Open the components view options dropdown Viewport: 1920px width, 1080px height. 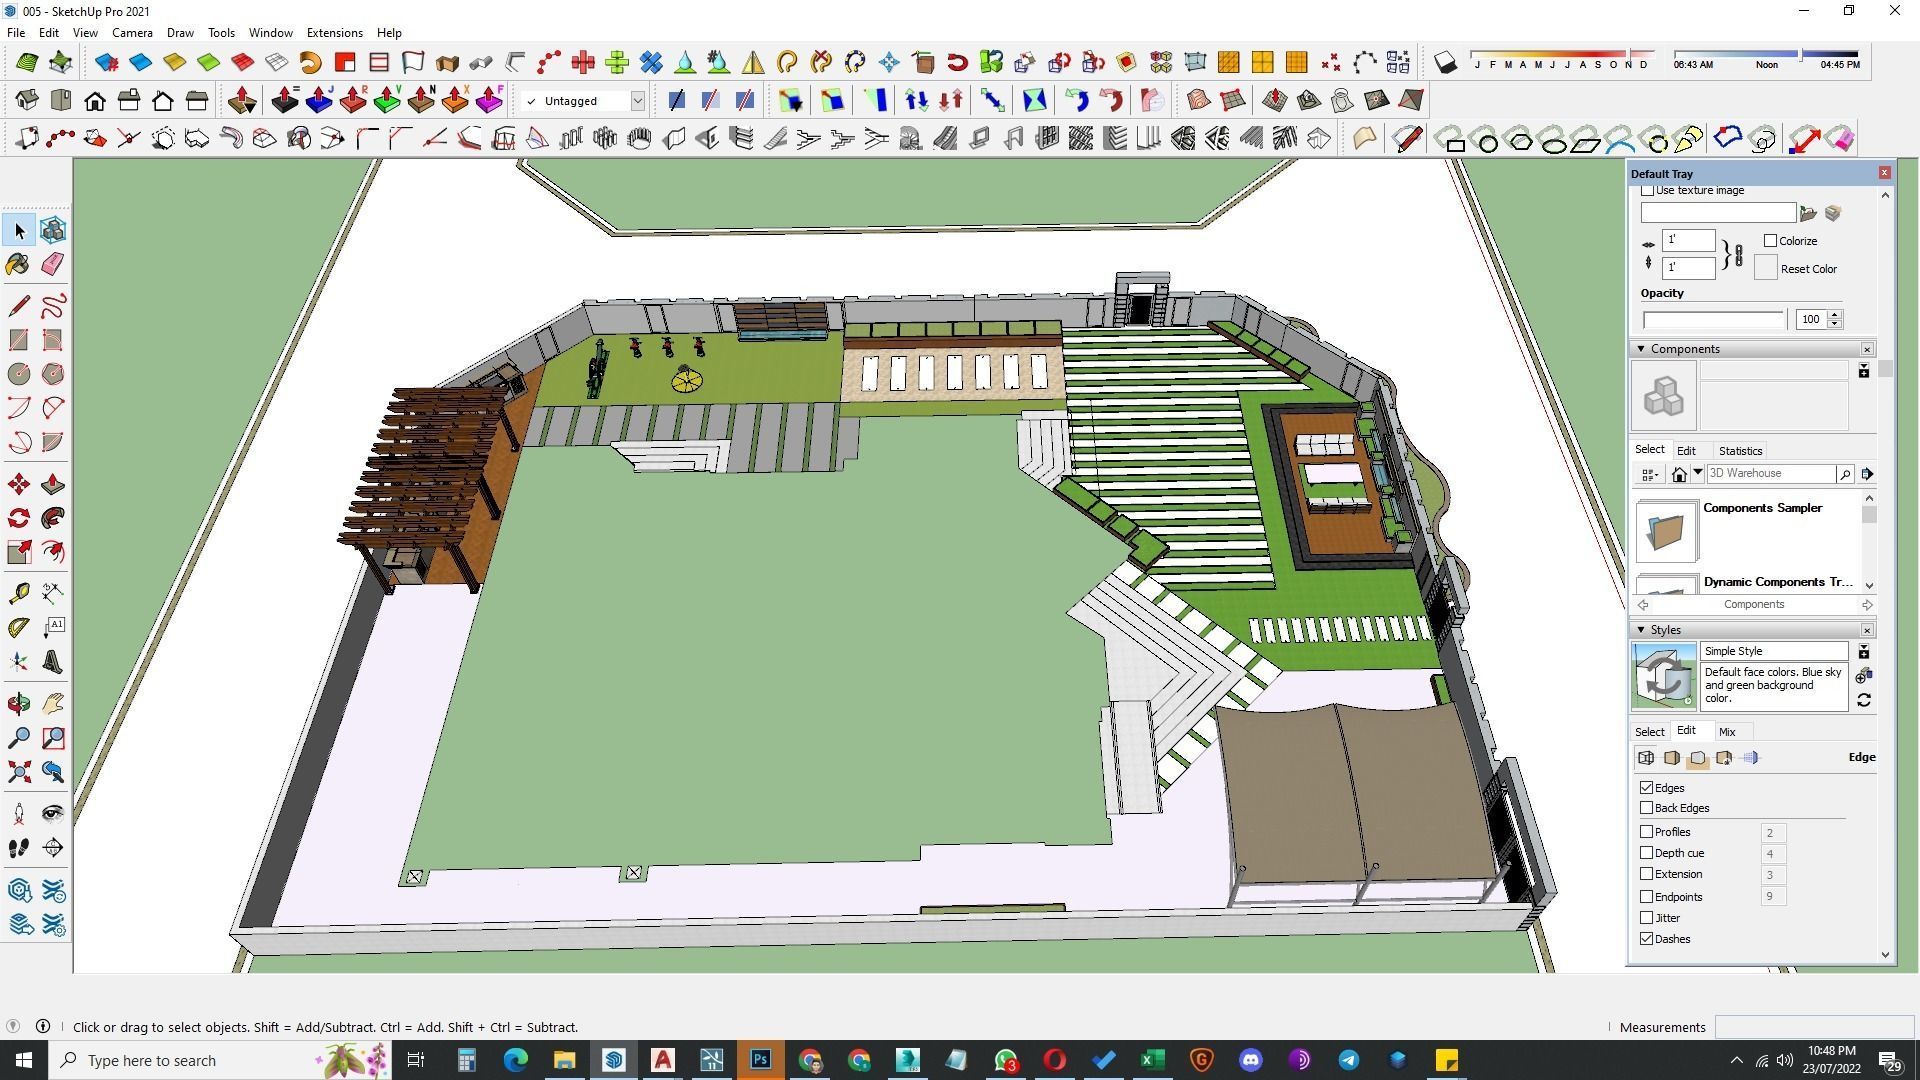(x=1650, y=474)
